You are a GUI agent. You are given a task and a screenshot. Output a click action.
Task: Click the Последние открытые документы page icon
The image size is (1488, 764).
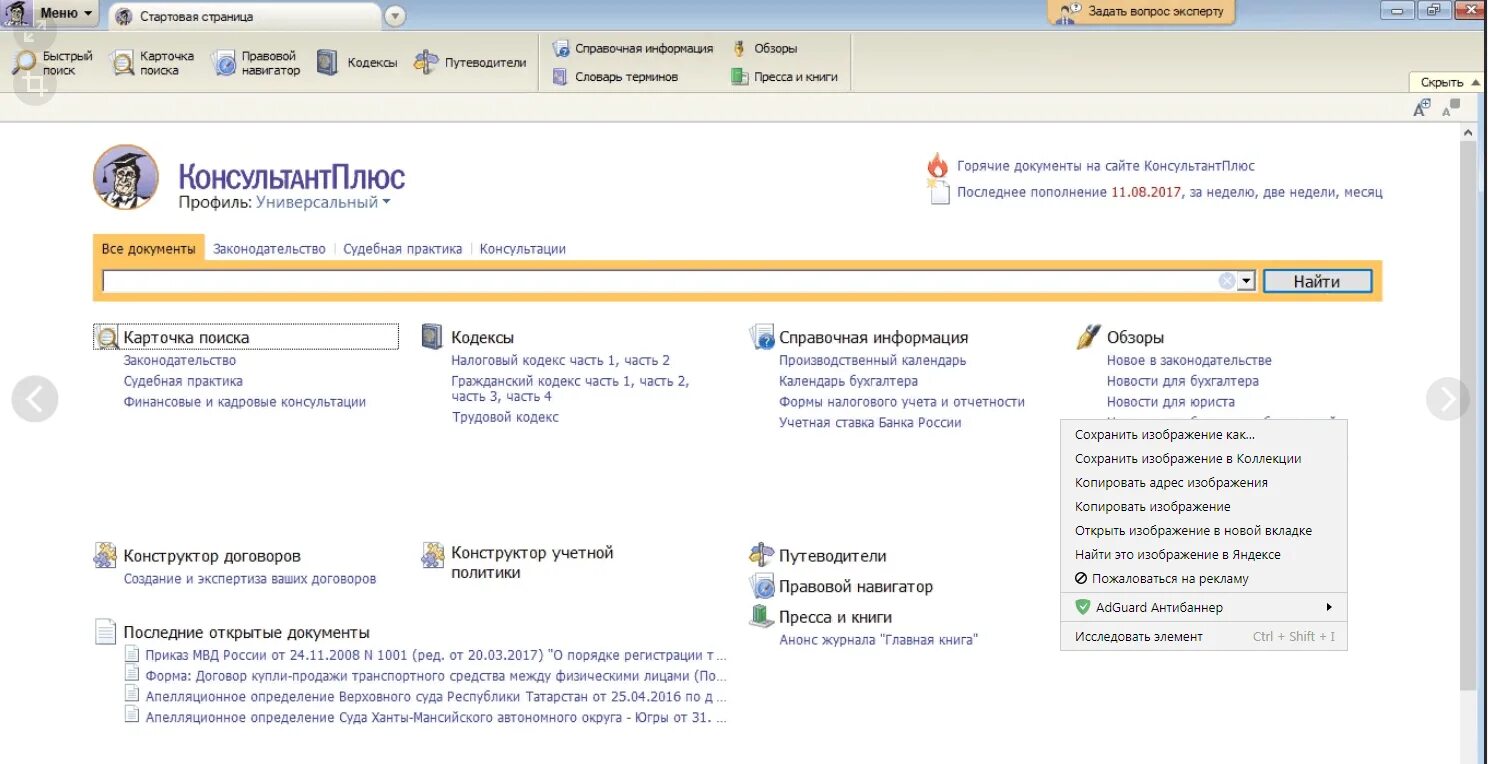point(105,631)
